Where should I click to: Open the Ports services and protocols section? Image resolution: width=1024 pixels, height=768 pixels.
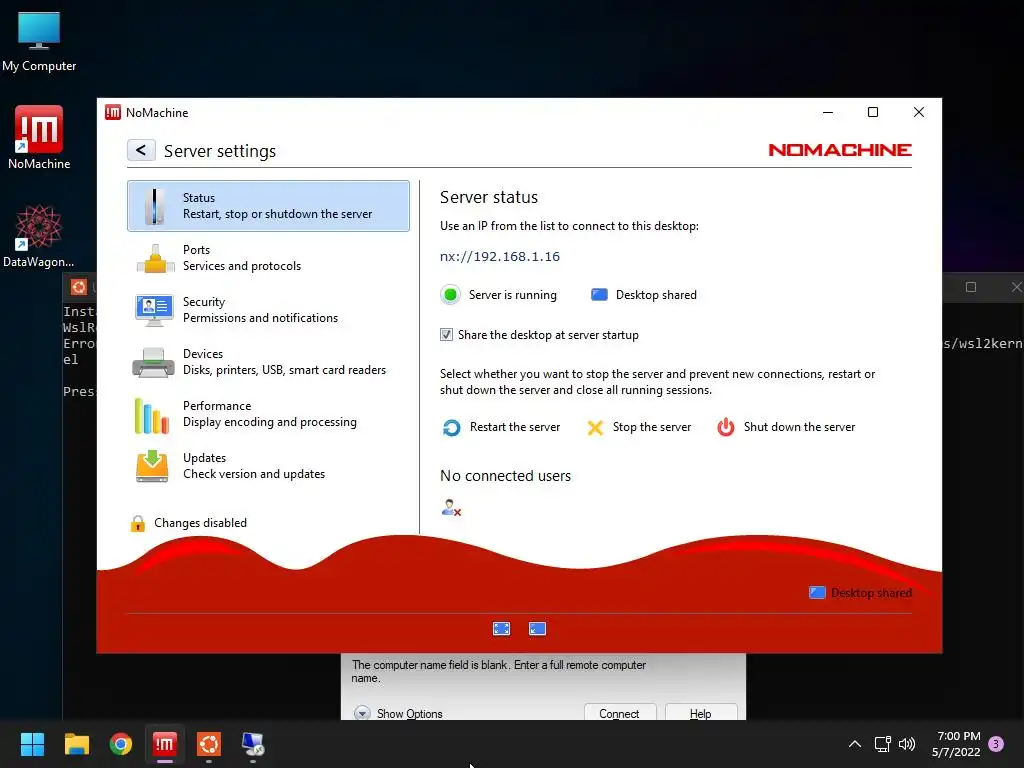tap(268, 258)
